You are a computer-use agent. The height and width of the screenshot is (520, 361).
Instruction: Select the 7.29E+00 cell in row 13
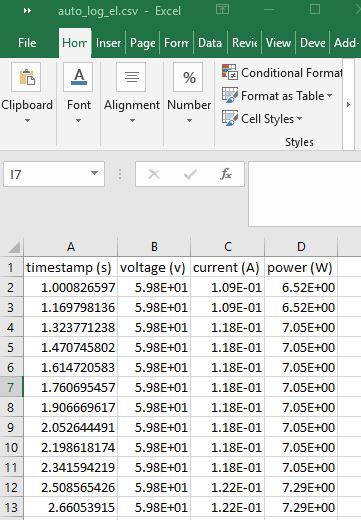(301, 507)
